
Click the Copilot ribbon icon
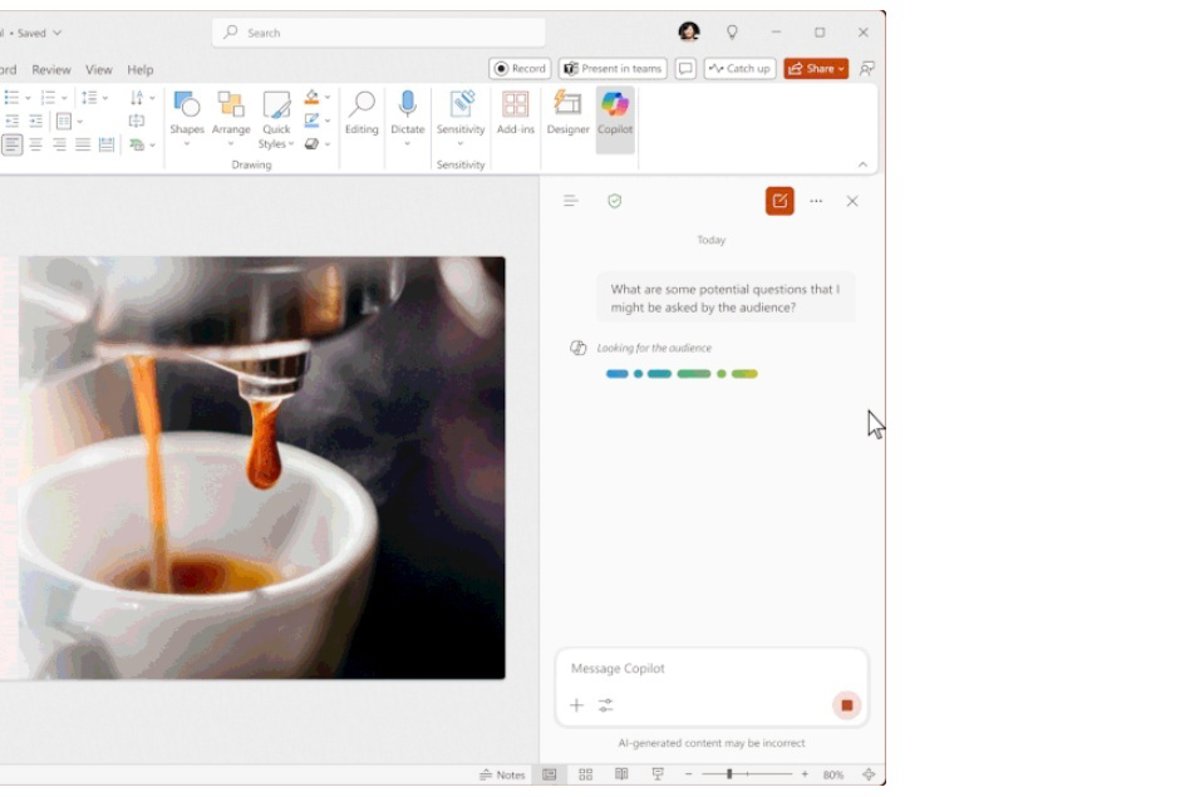pyautogui.click(x=615, y=112)
